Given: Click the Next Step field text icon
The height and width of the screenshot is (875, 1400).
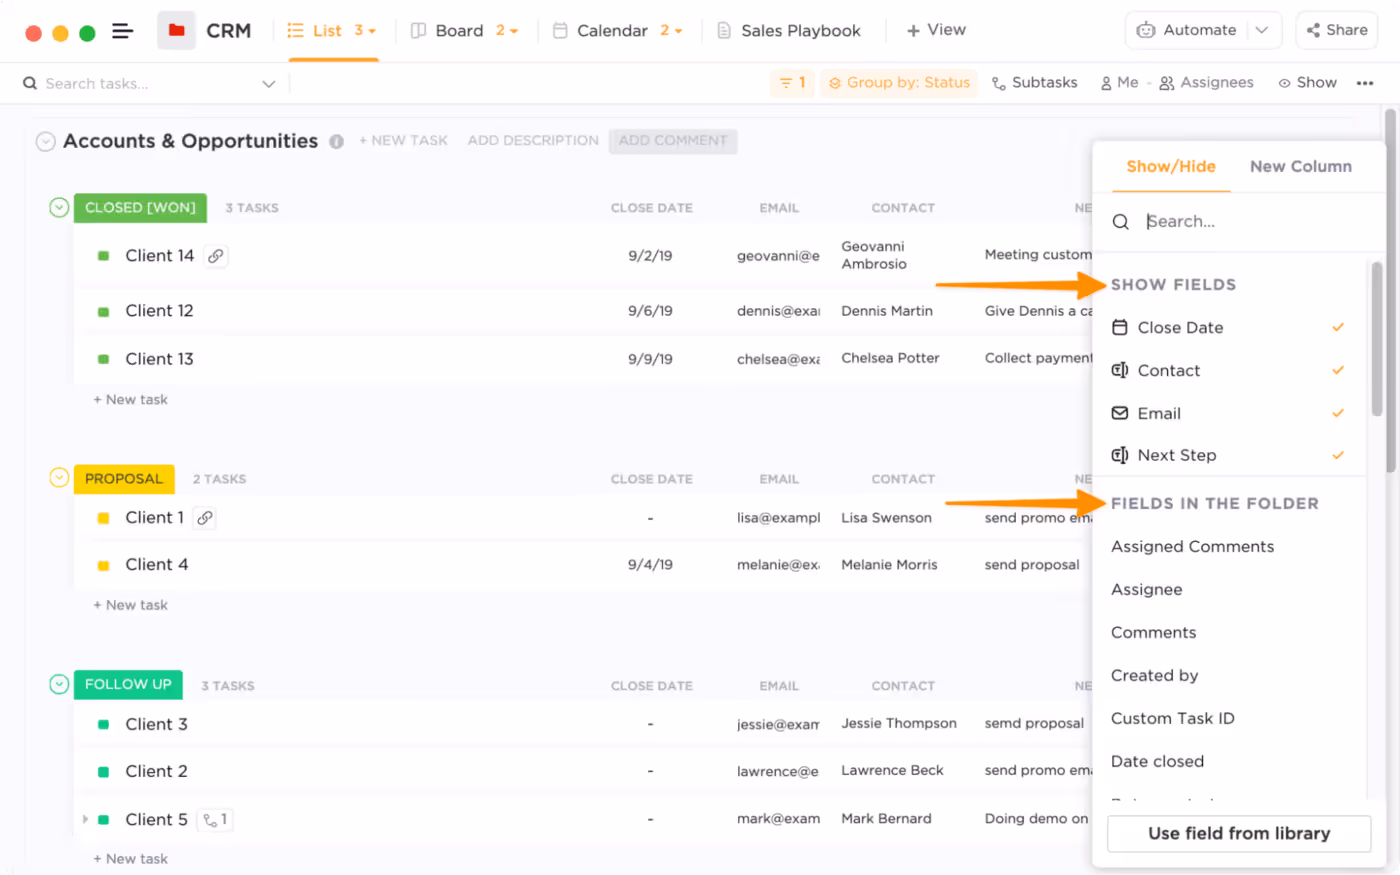Looking at the screenshot, I should tap(1120, 455).
